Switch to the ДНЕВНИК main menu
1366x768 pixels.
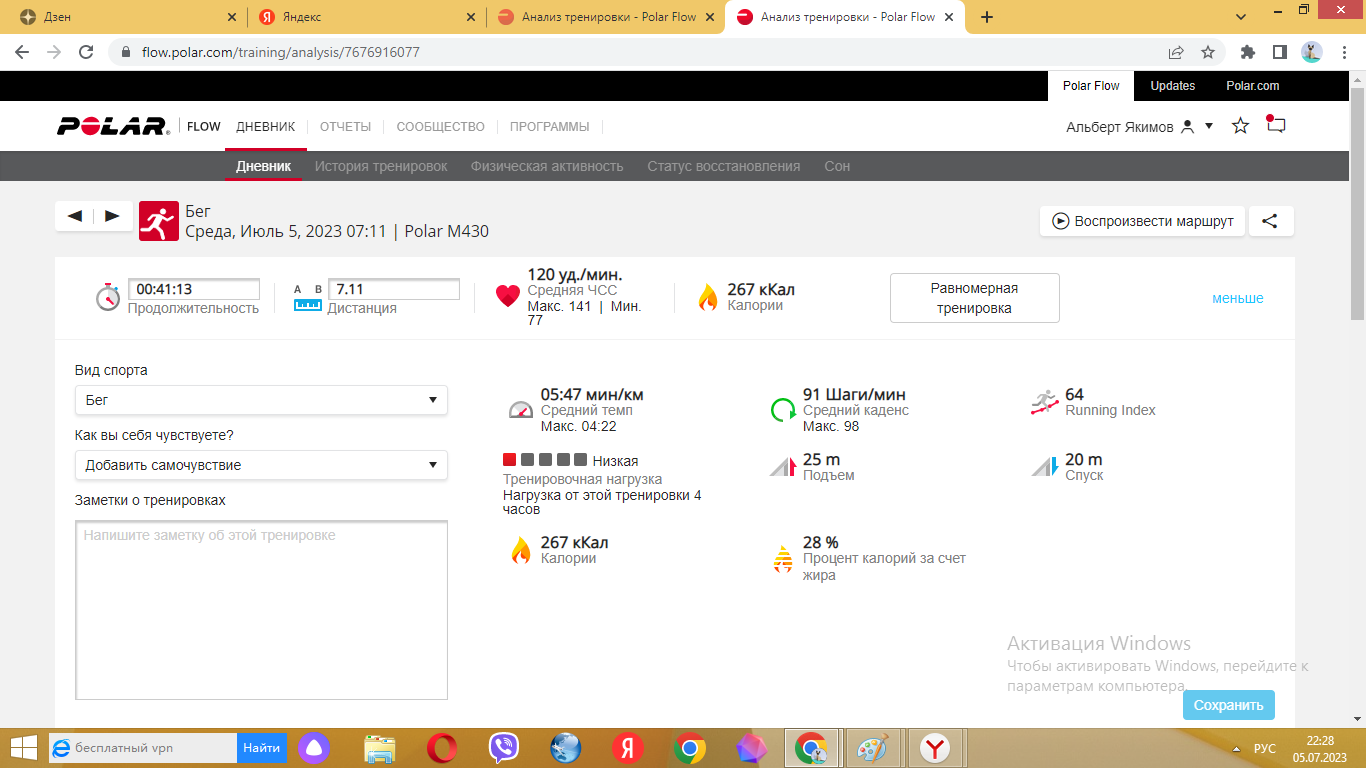click(266, 127)
